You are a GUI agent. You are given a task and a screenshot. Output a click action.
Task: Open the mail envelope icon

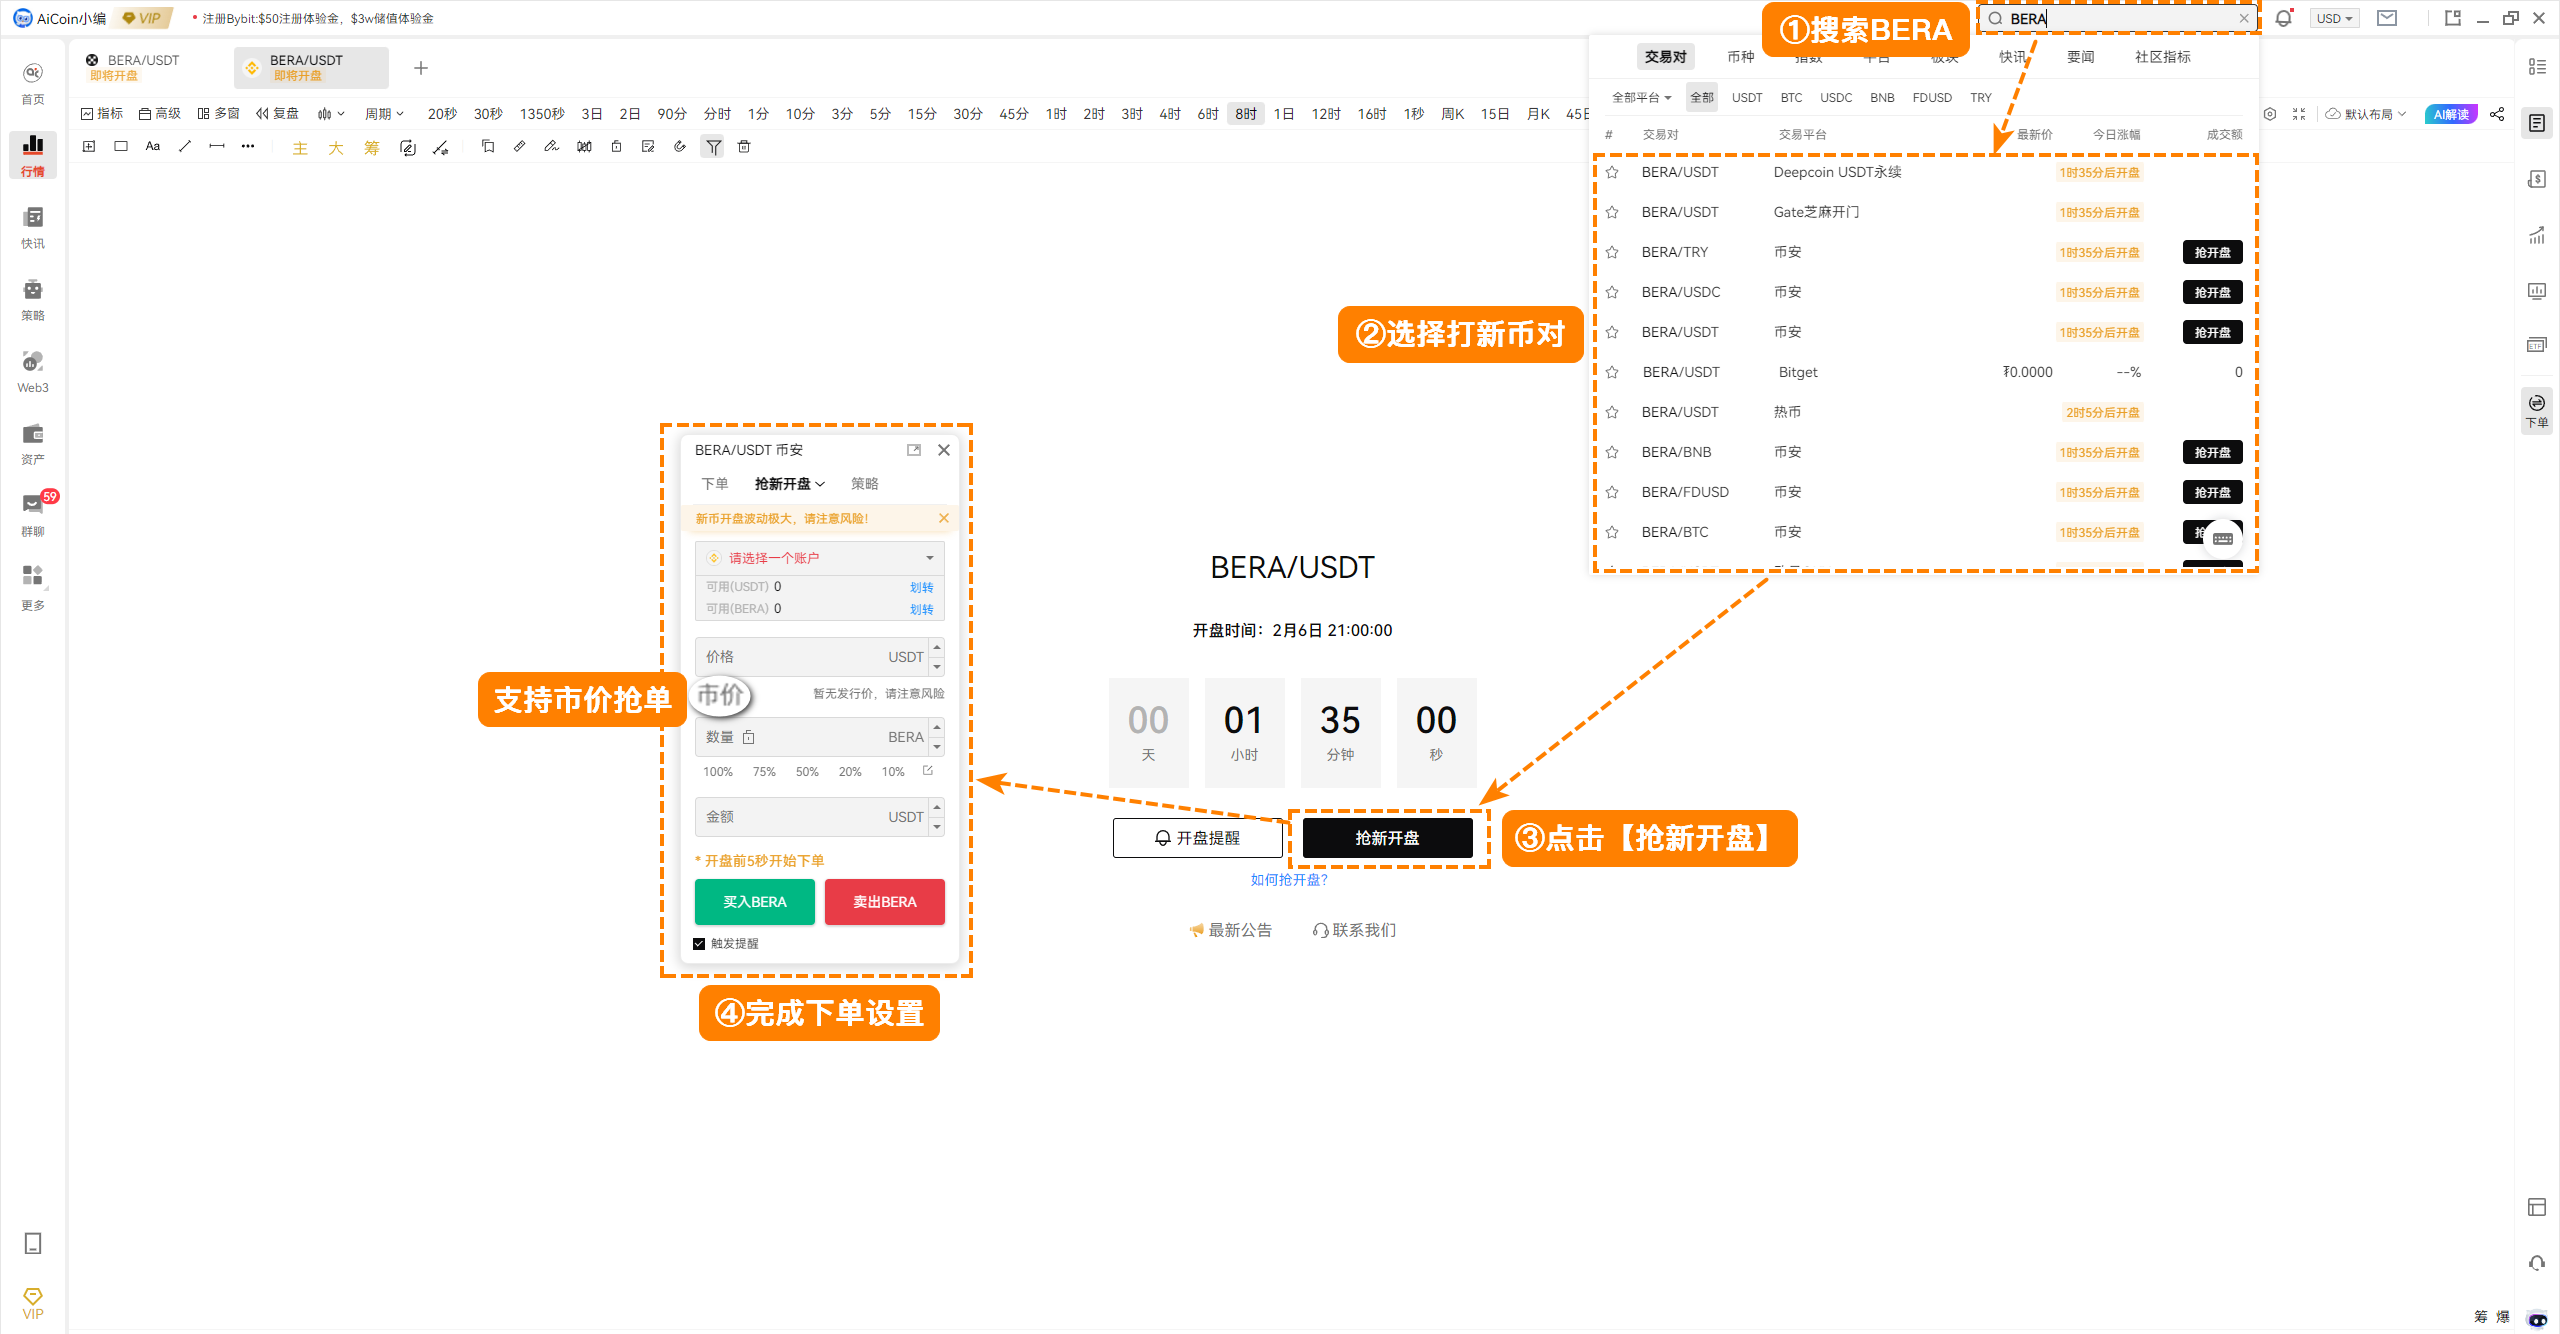click(x=2387, y=18)
